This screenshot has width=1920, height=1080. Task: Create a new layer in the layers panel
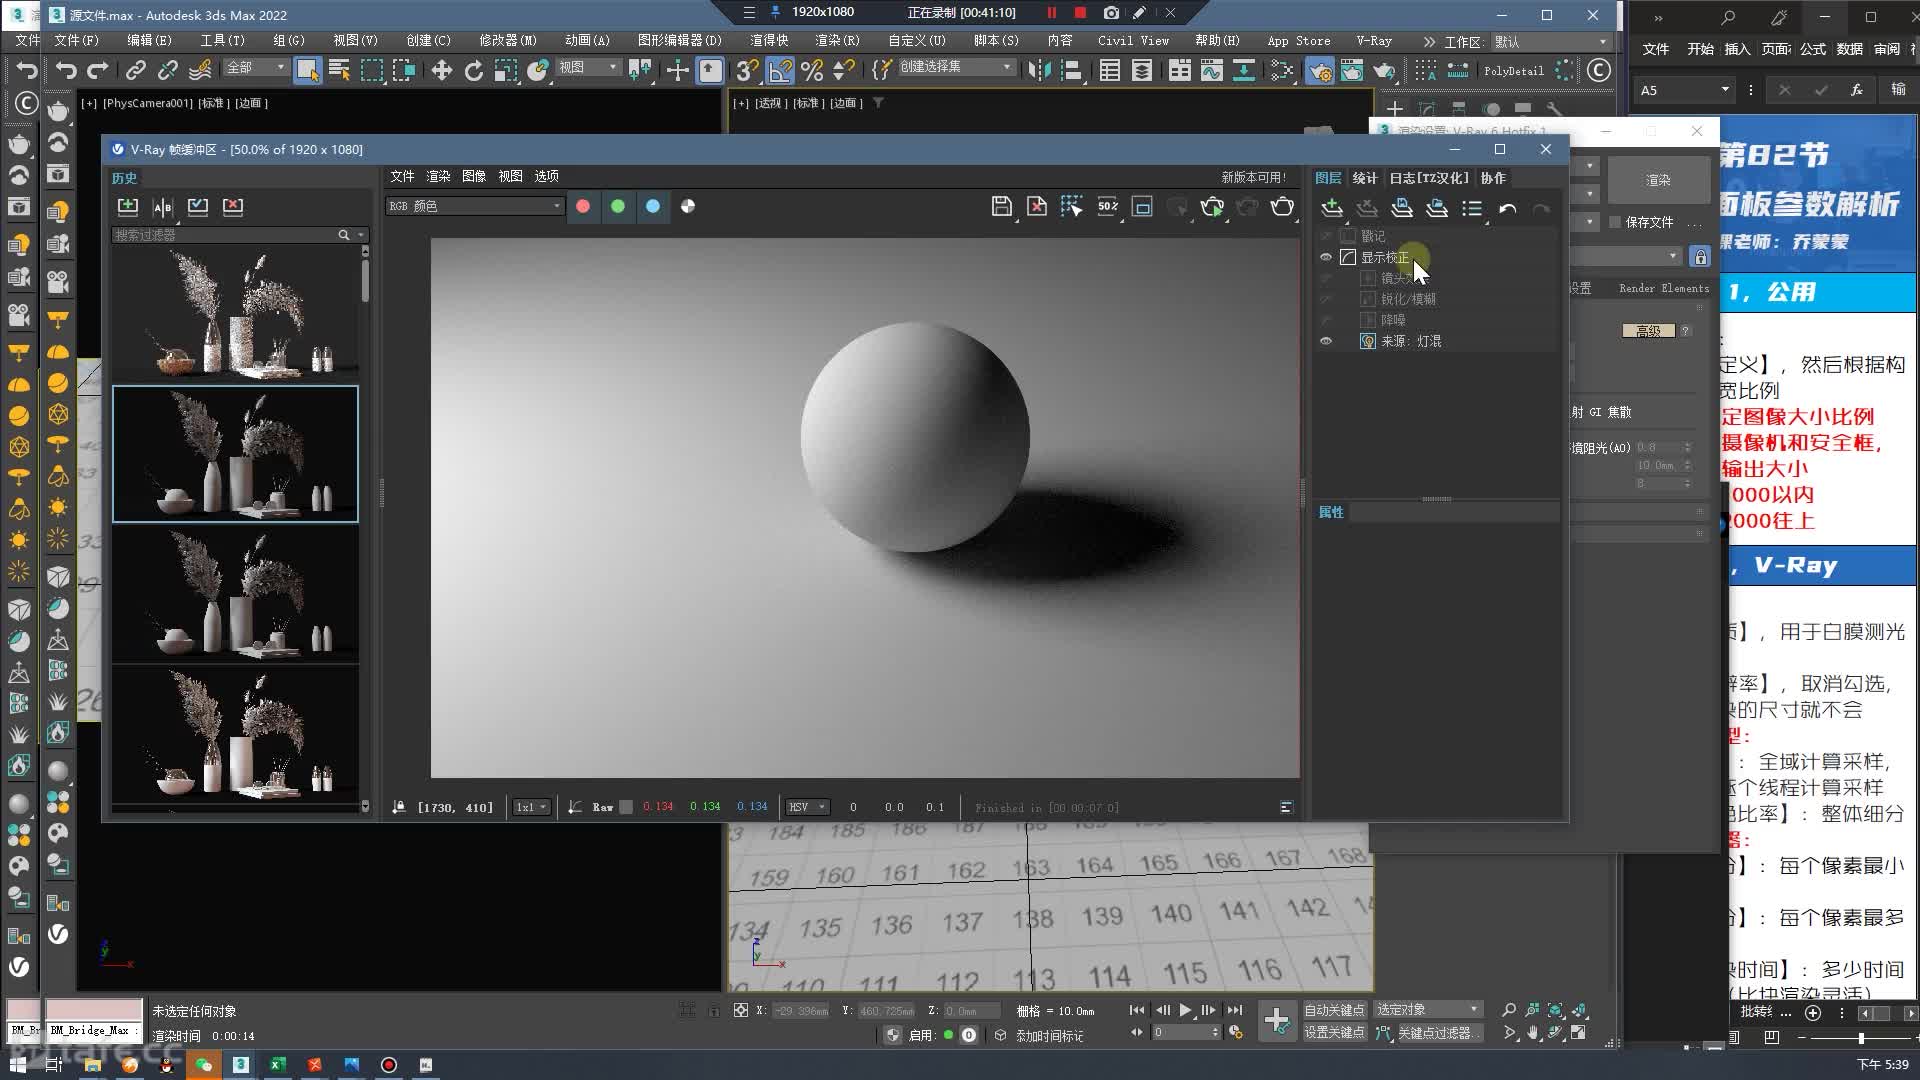(x=1332, y=207)
